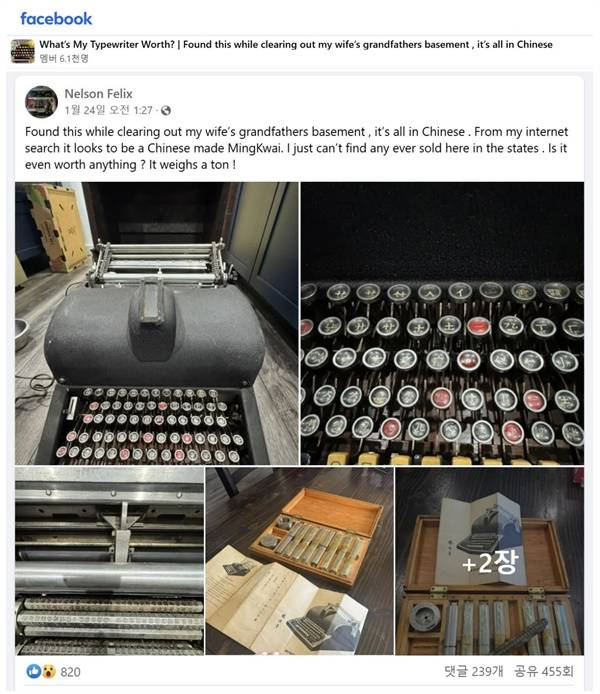Image resolution: width=600 pixels, height=694 pixels.
Task: View the 820 reactions count
Action: [x=70, y=672]
